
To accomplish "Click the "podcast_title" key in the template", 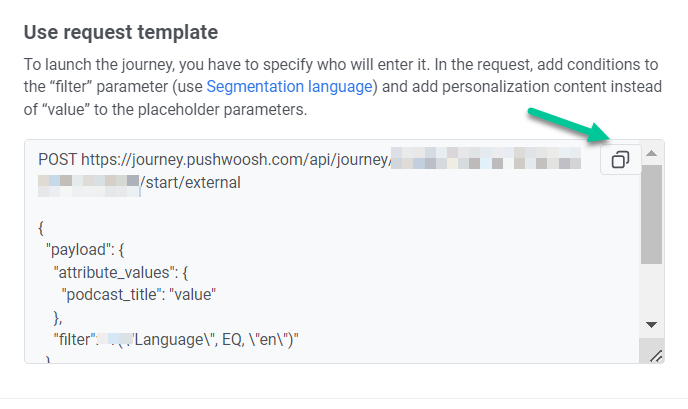I will click(112, 294).
